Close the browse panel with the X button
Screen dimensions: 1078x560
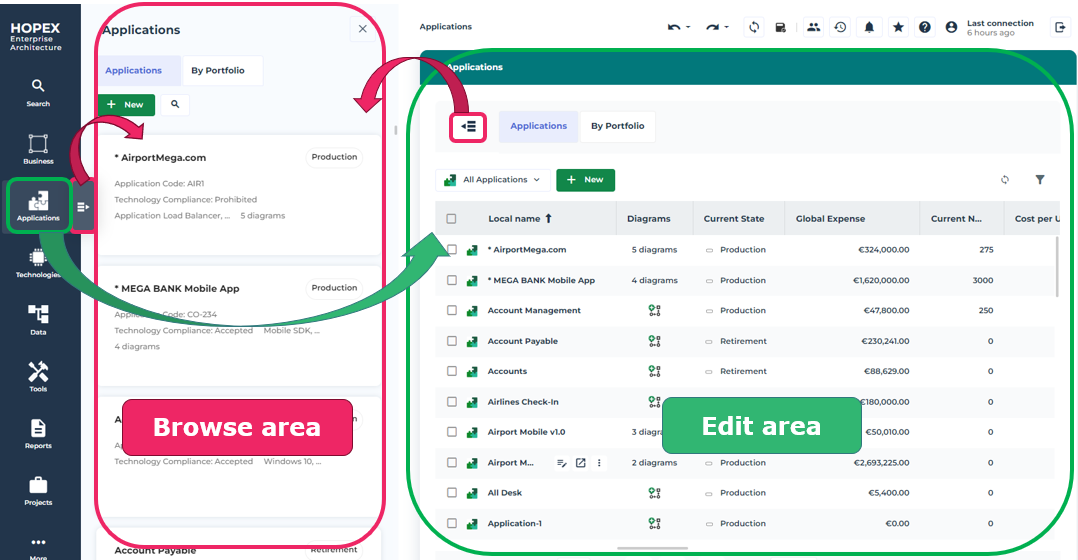coord(363,29)
